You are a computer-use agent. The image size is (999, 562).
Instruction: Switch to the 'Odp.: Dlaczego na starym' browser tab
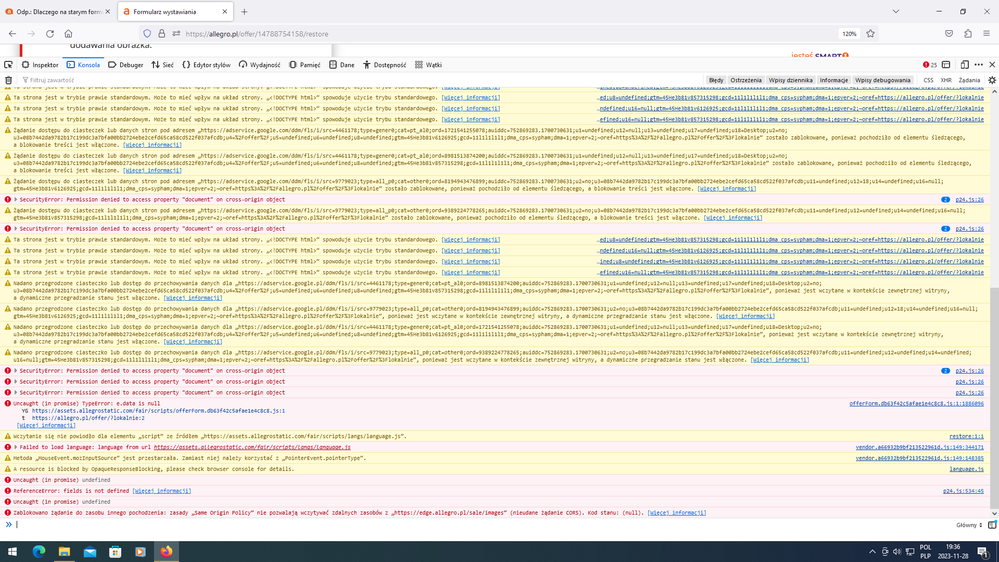[58, 11]
